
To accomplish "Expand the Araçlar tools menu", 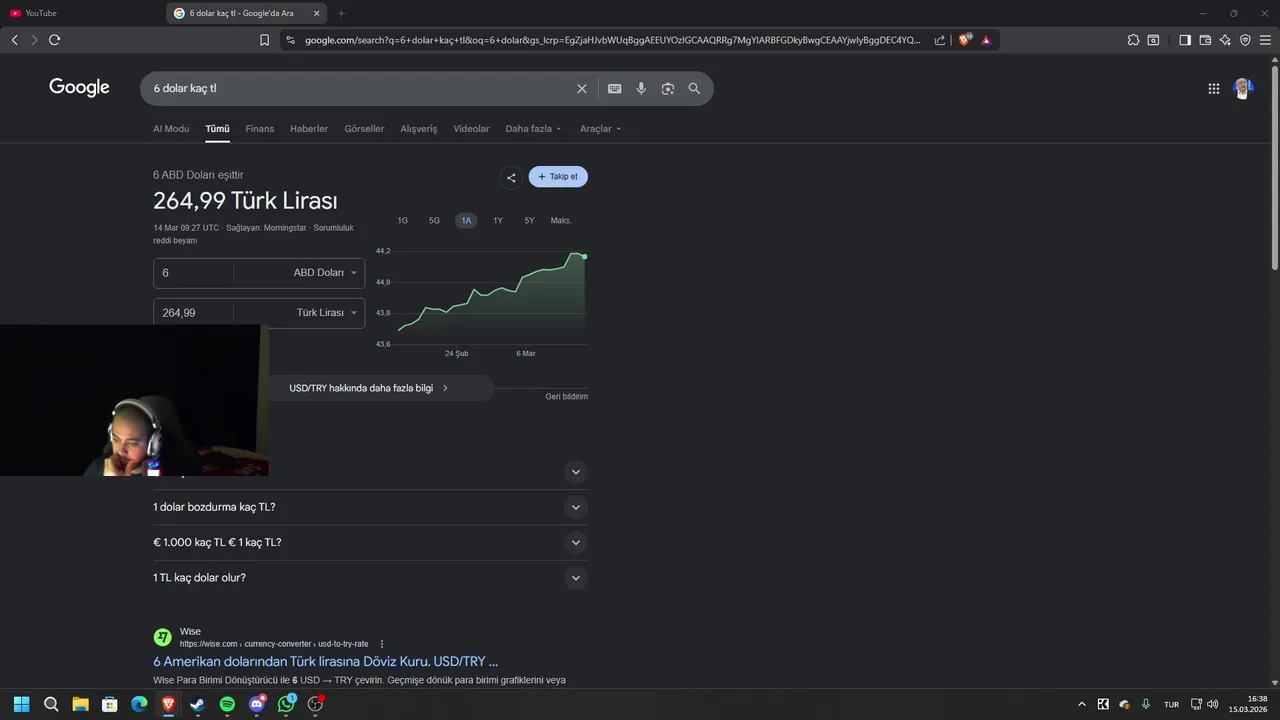I will click(600, 129).
